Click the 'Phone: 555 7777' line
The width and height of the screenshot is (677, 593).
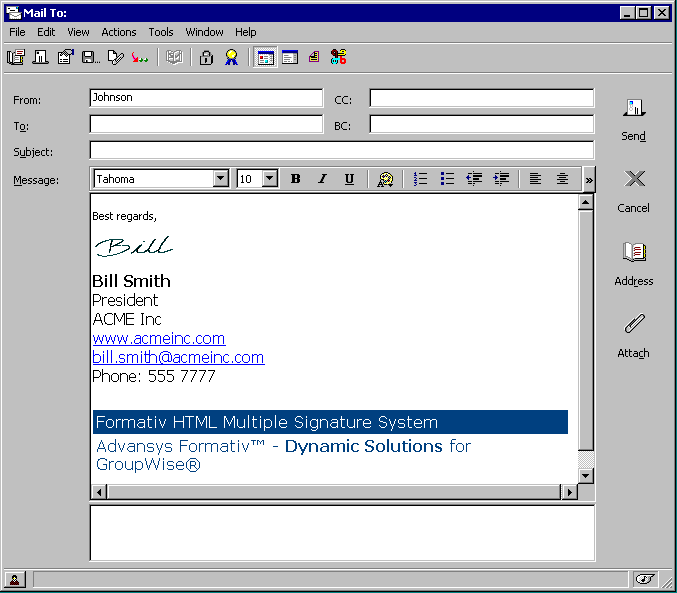pos(154,376)
